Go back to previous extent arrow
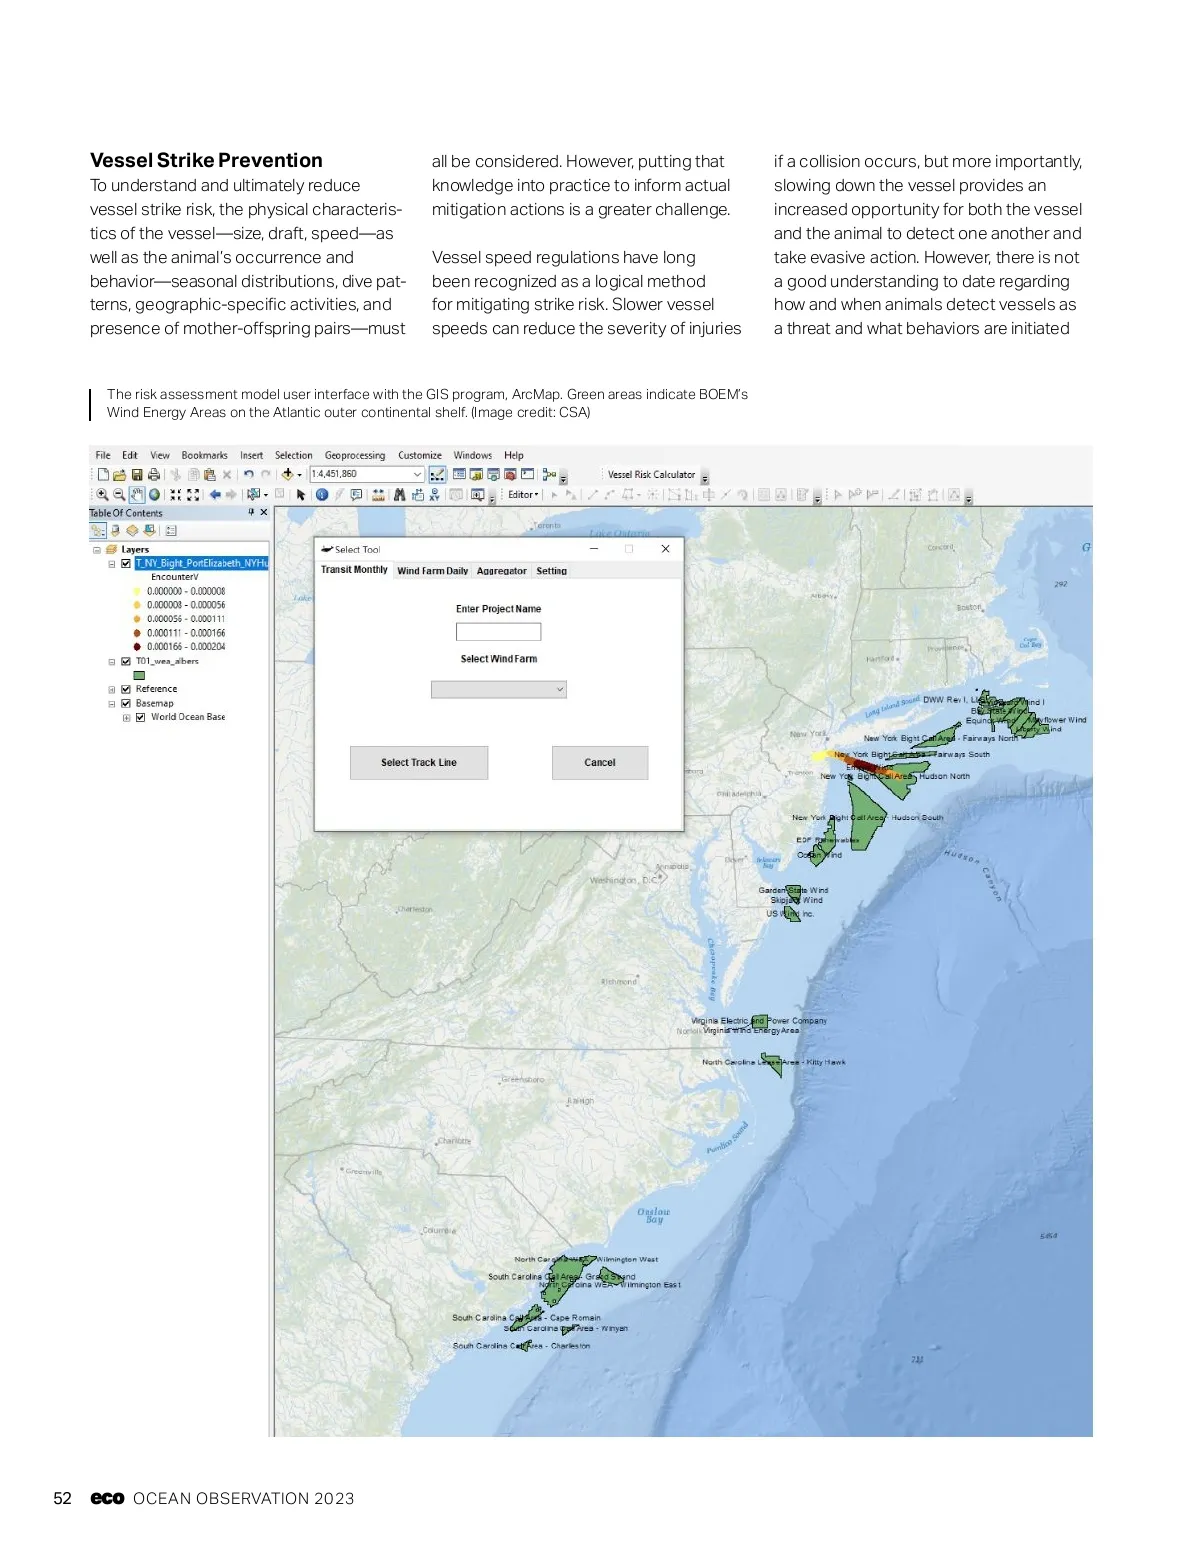 [214, 495]
